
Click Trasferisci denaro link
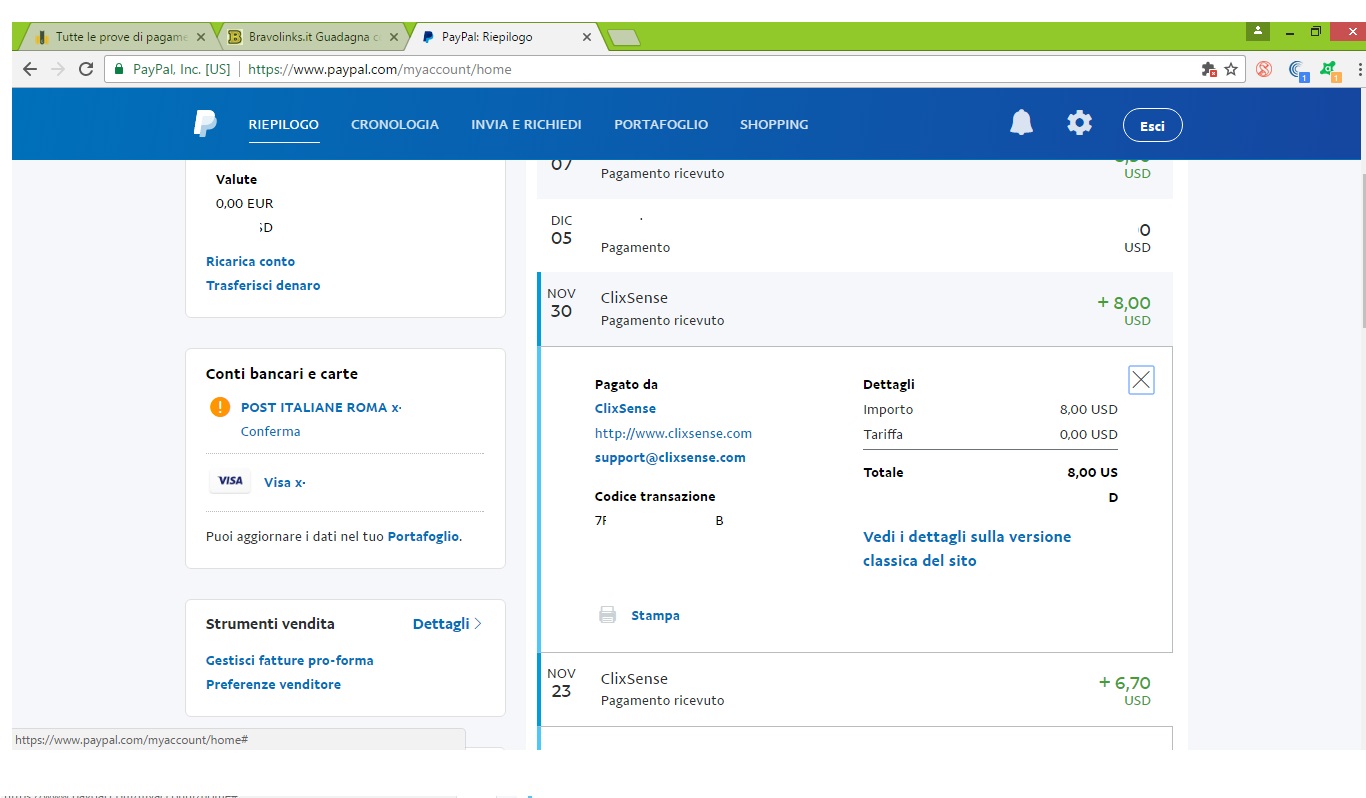[x=263, y=285]
